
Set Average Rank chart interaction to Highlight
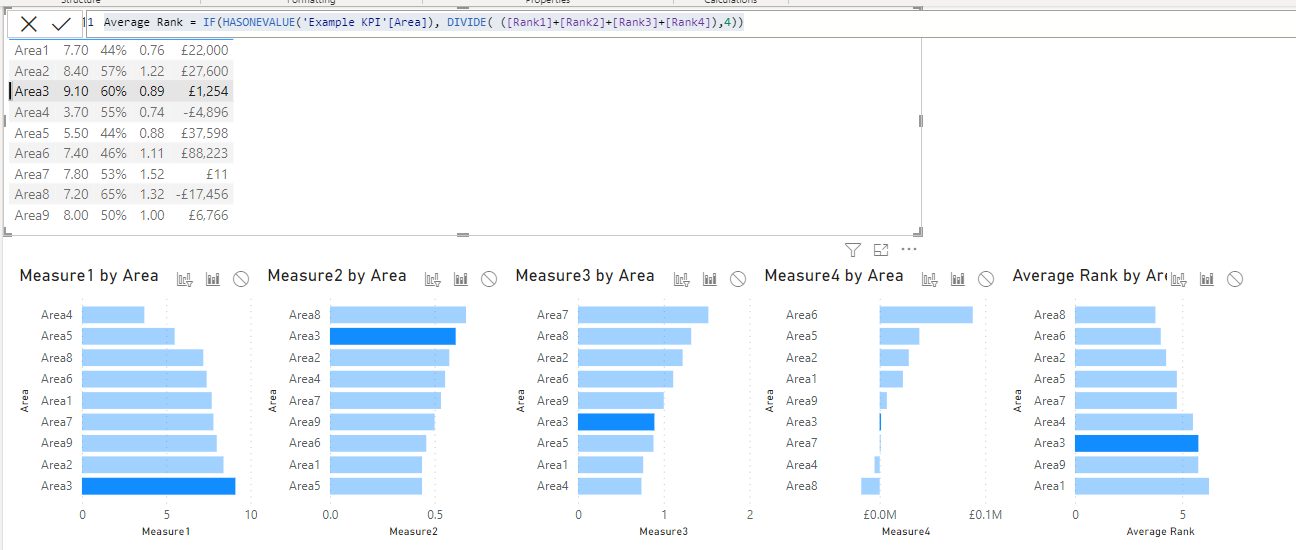click(x=1207, y=279)
